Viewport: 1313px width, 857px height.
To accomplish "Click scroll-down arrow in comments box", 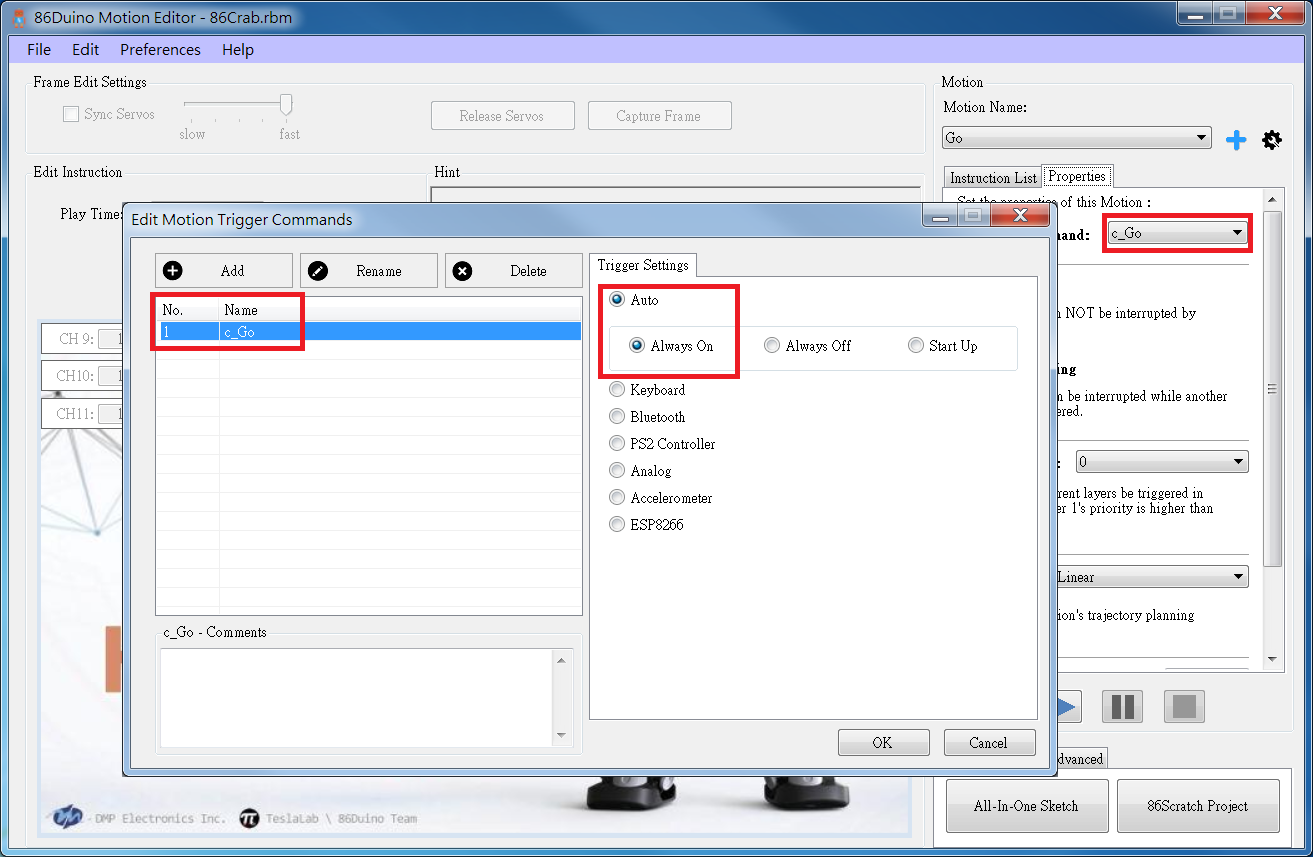I will [x=561, y=736].
